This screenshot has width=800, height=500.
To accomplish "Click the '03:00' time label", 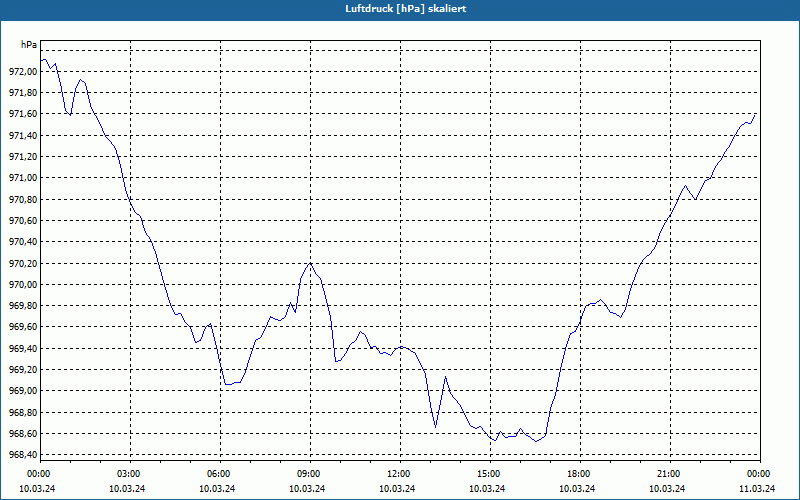I will coord(128,474).
